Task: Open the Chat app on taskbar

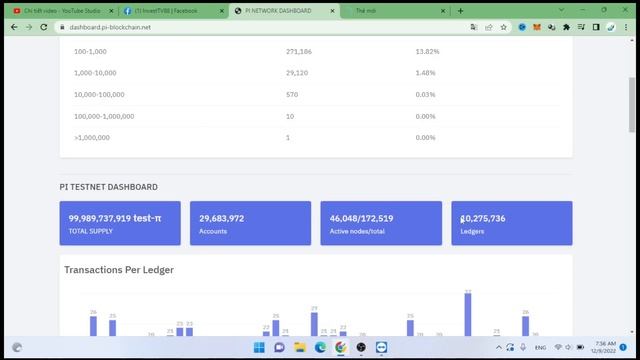Action: click(x=280, y=347)
